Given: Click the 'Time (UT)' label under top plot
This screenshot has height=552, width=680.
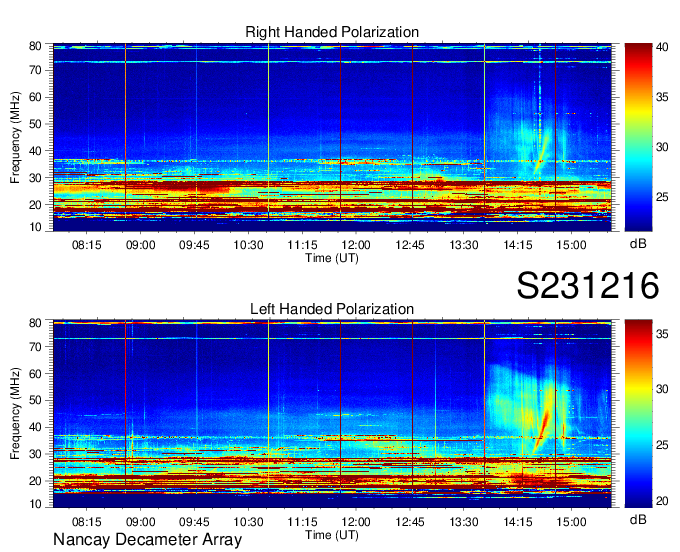Looking at the screenshot, I should tap(332, 258).
